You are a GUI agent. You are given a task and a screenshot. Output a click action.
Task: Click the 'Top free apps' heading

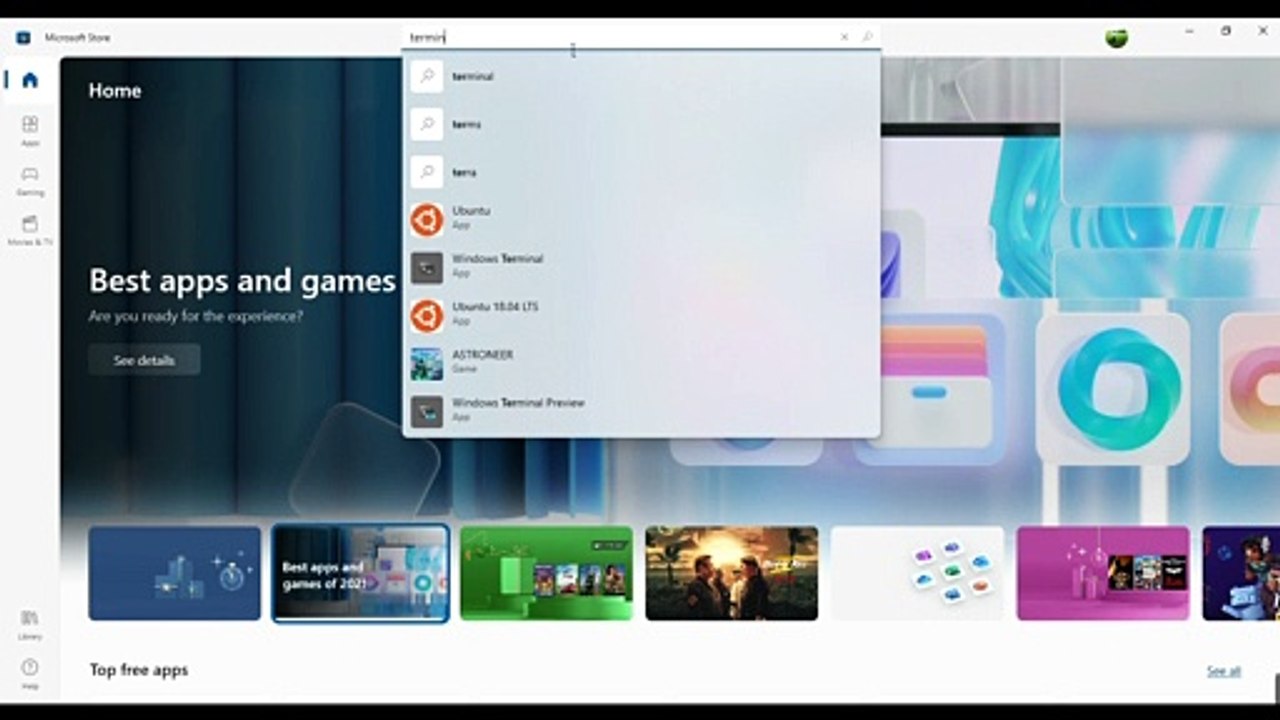click(139, 670)
